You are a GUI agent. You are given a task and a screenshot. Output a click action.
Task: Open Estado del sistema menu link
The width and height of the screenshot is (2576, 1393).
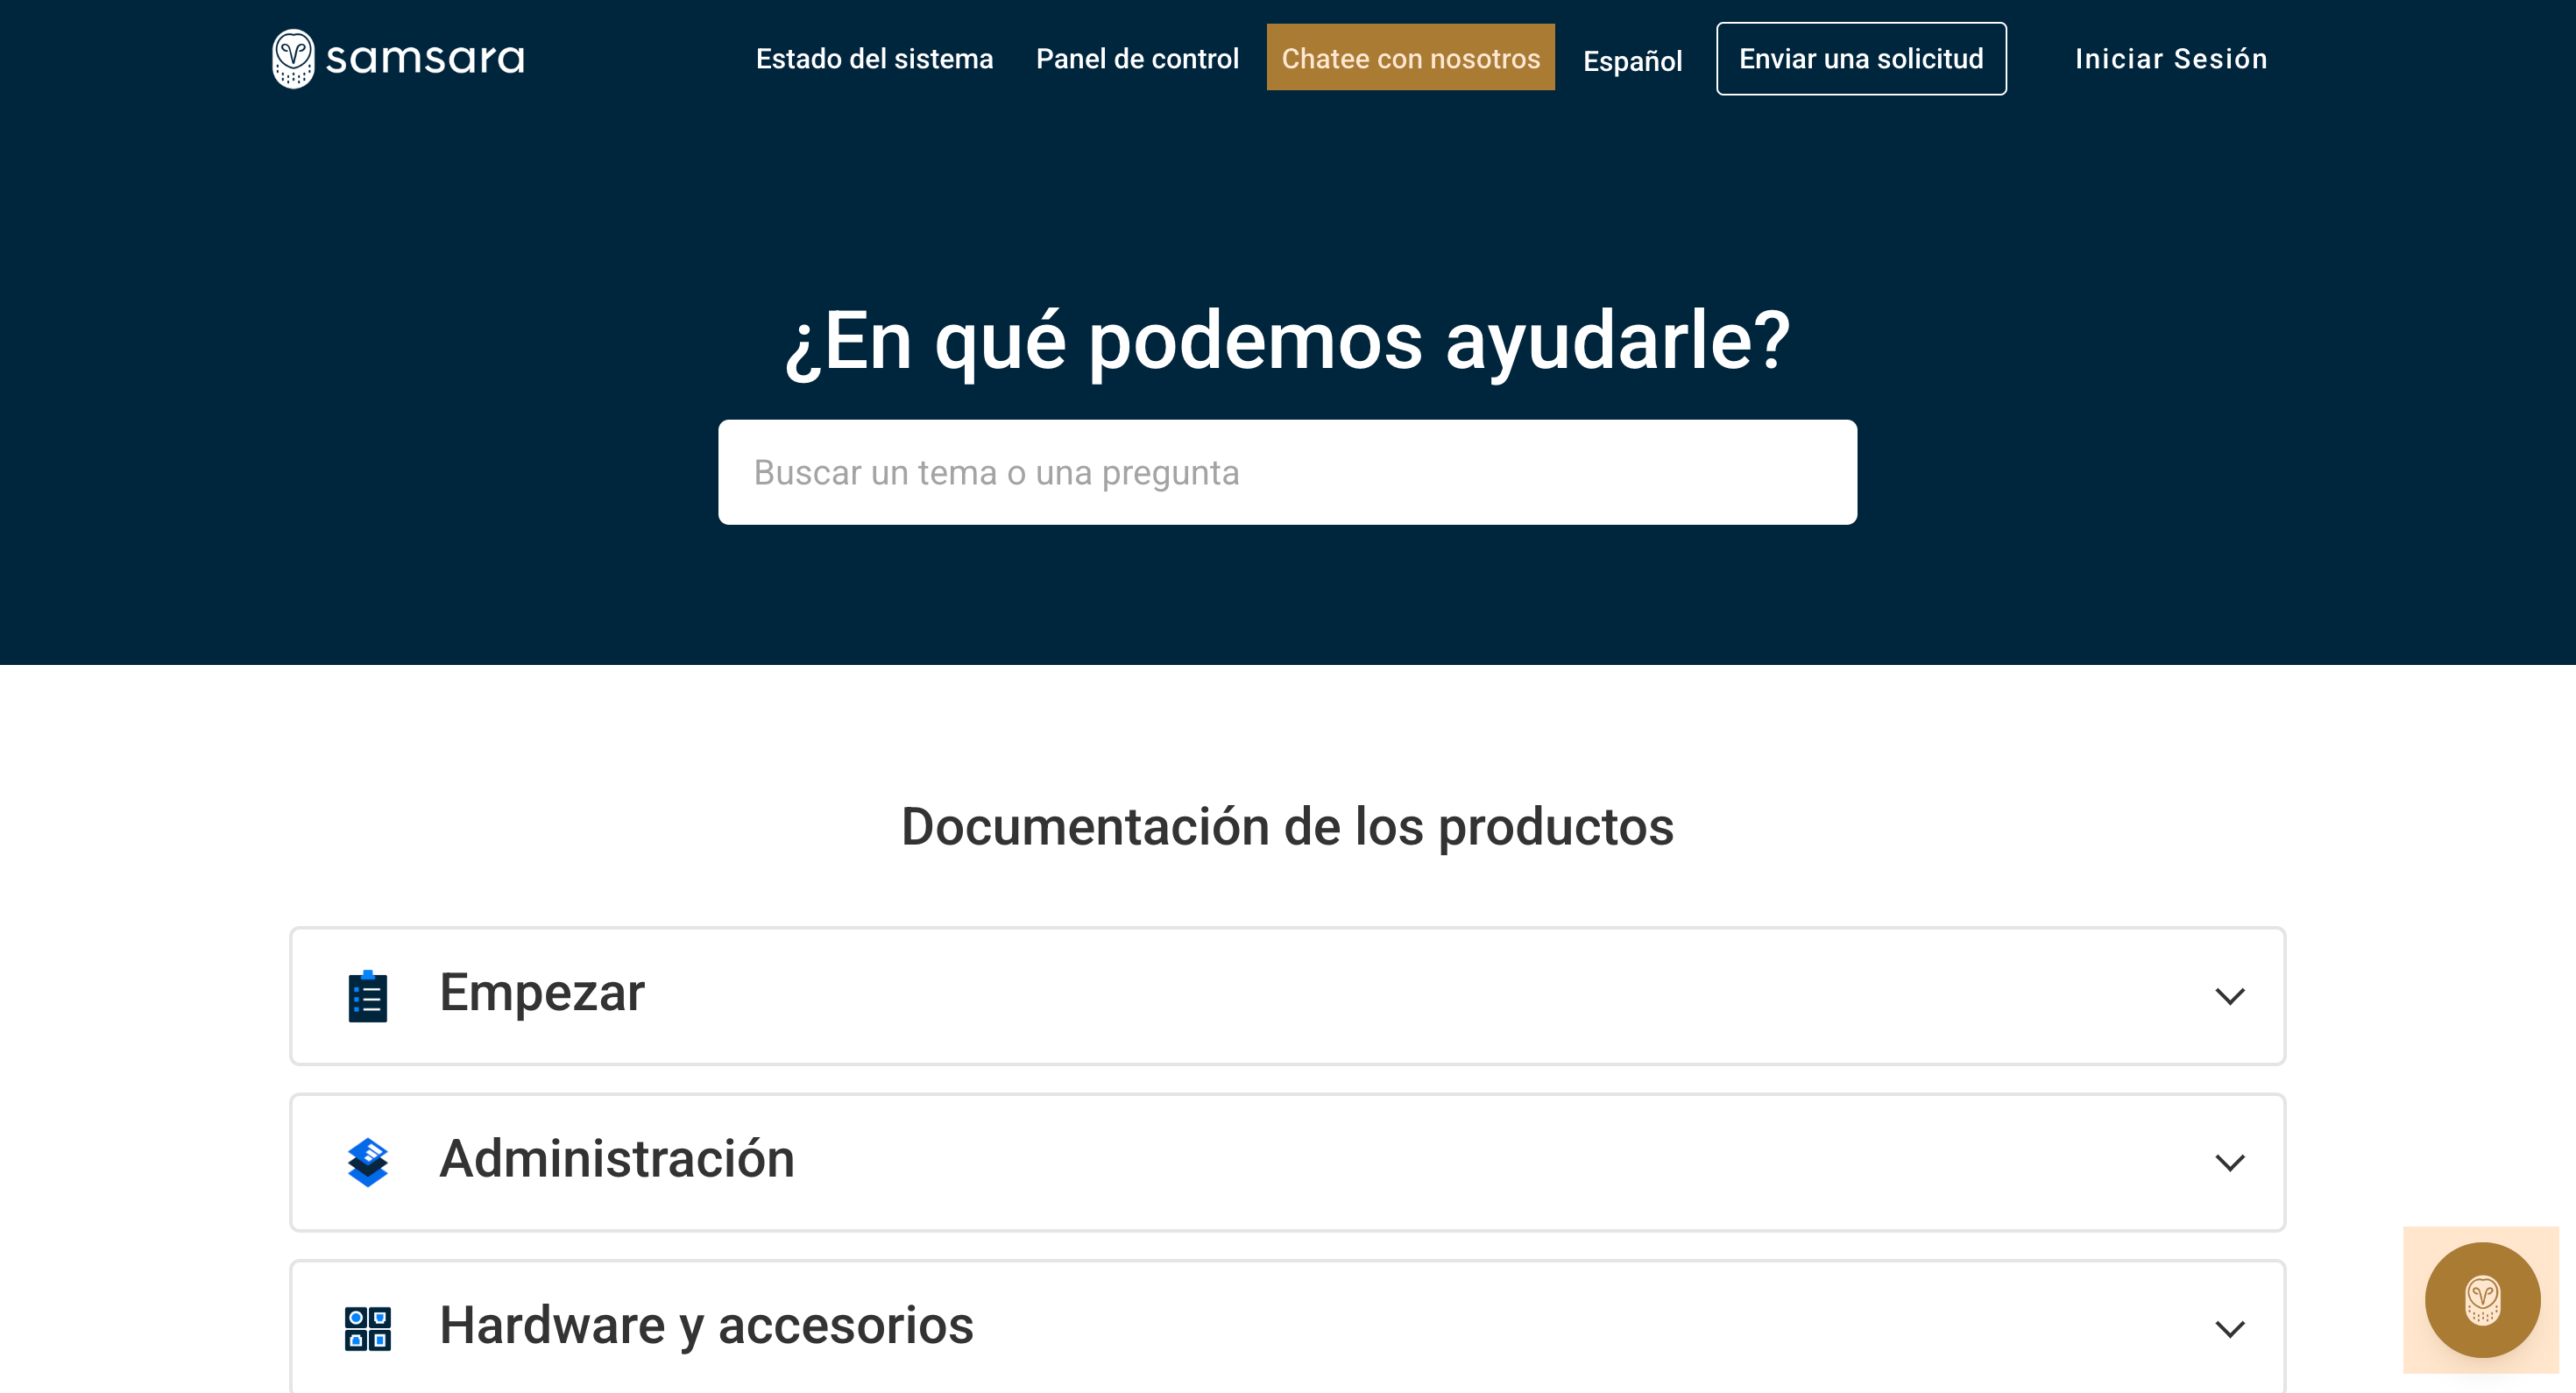[874, 59]
